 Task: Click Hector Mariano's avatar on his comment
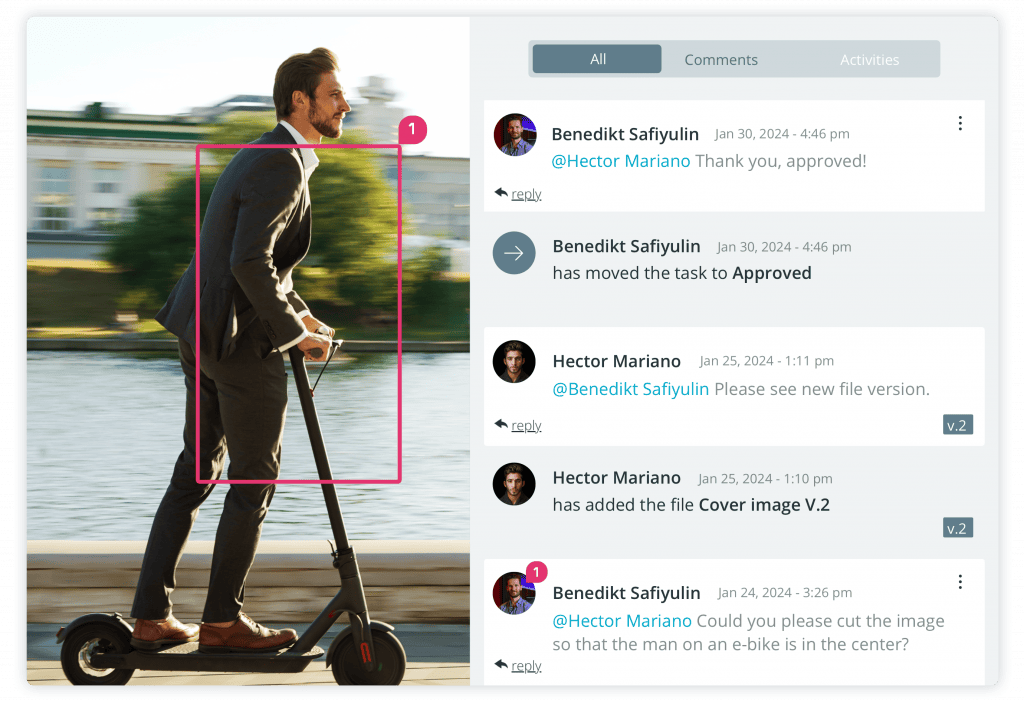coord(514,362)
